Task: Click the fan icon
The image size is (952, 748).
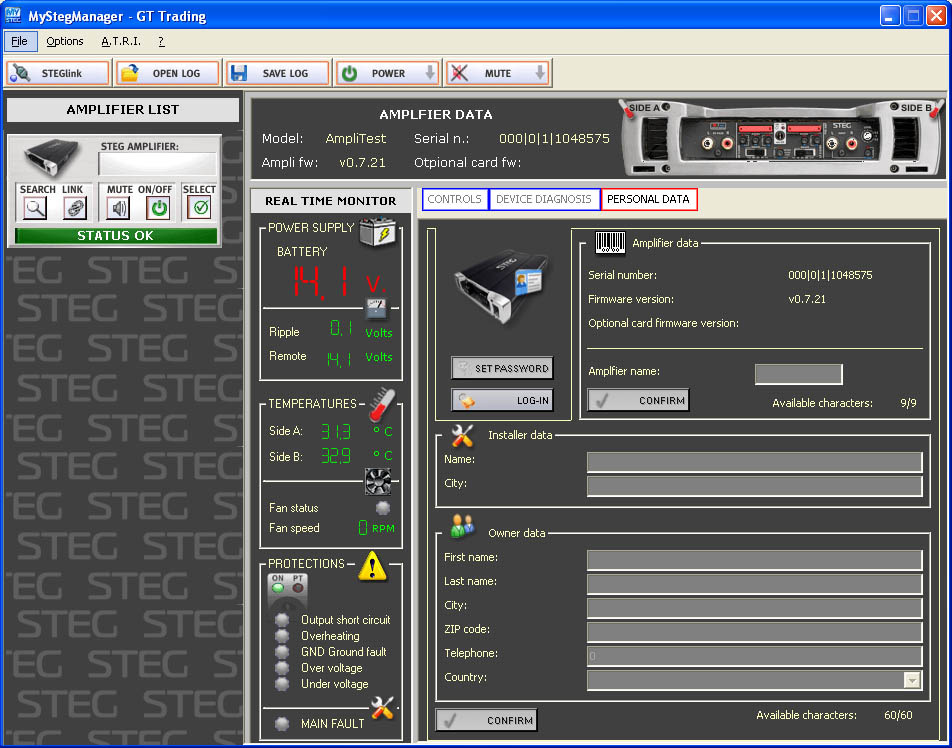Action: [377, 481]
